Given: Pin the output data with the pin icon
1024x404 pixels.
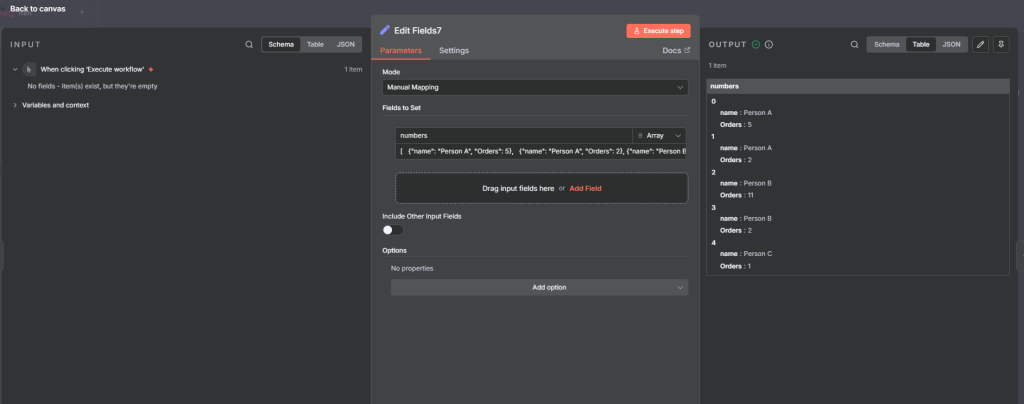Looking at the screenshot, I should click(x=1001, y=45).
